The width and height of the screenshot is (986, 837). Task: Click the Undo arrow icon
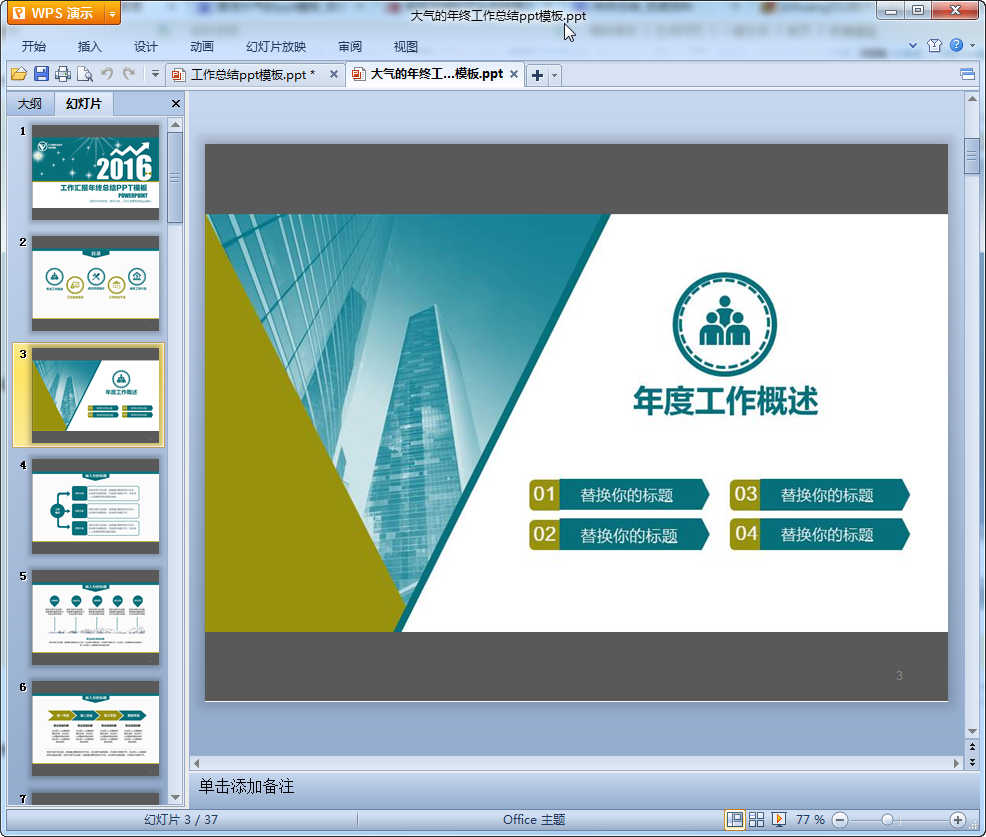pos(107,74)
